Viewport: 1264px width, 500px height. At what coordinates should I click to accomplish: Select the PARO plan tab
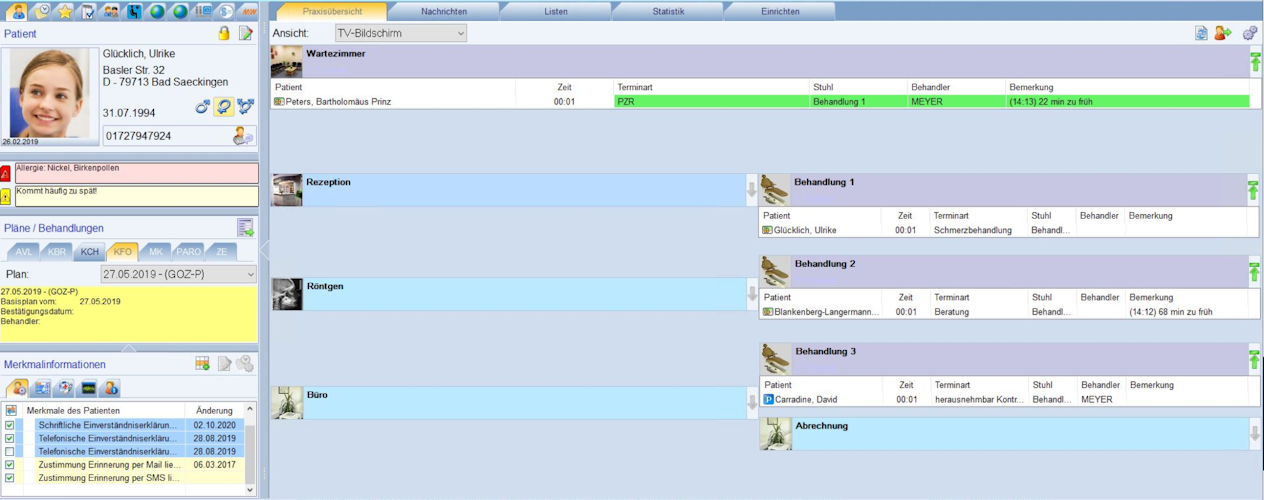click(188, 251)
